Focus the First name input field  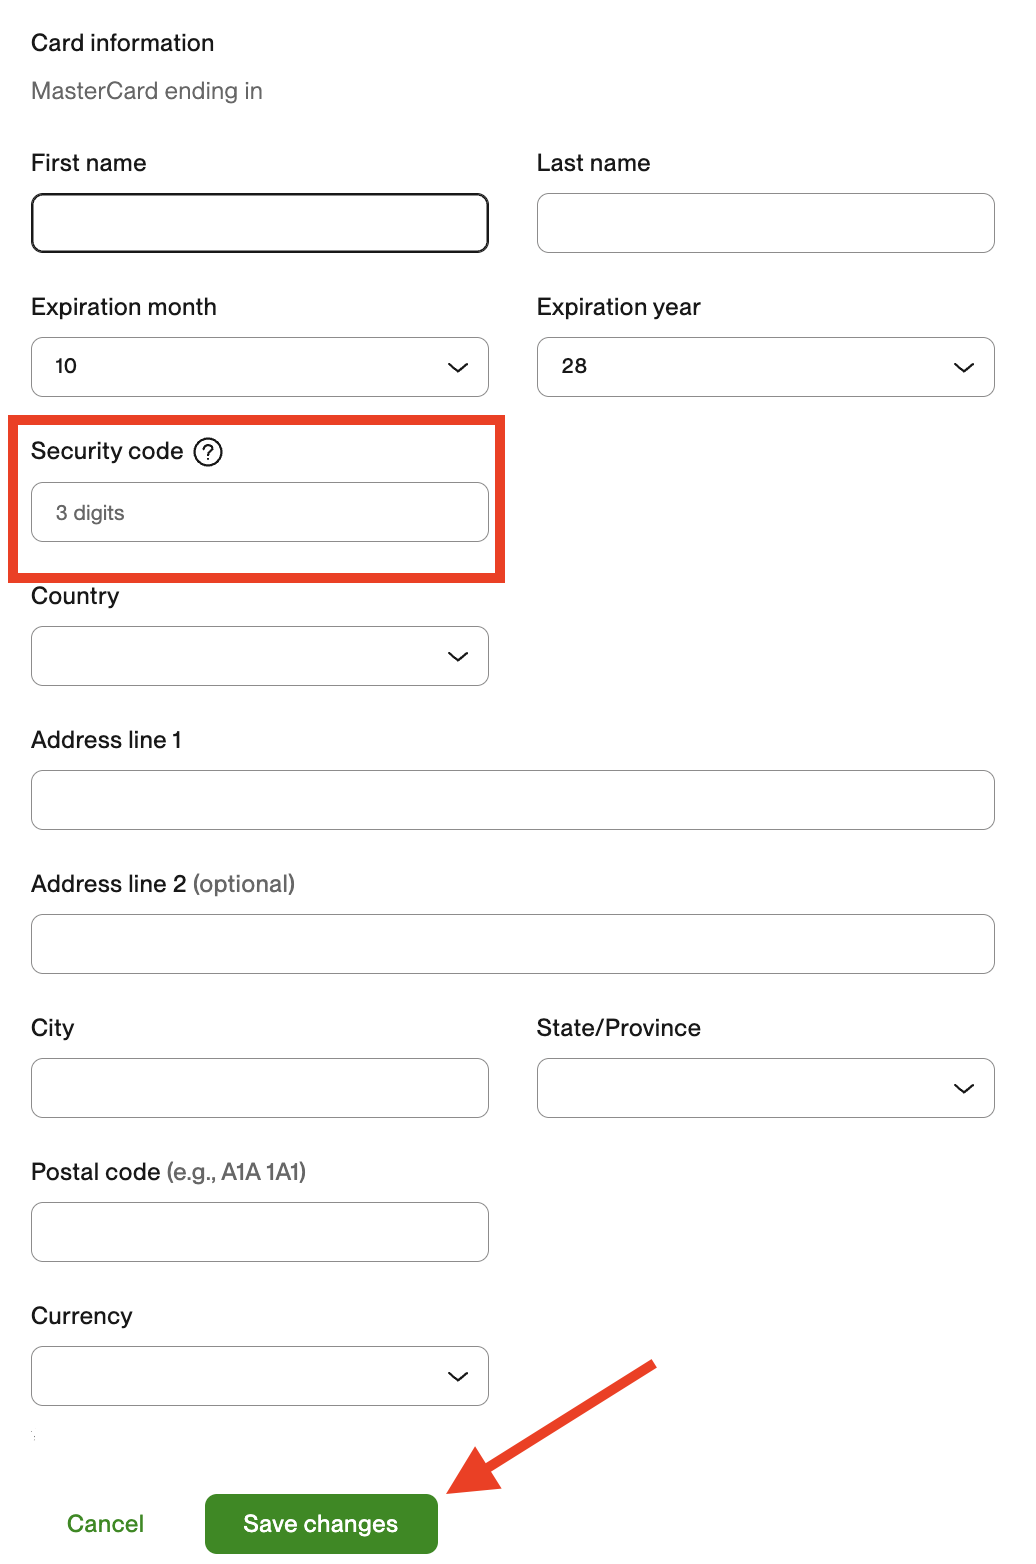[260, 223]
